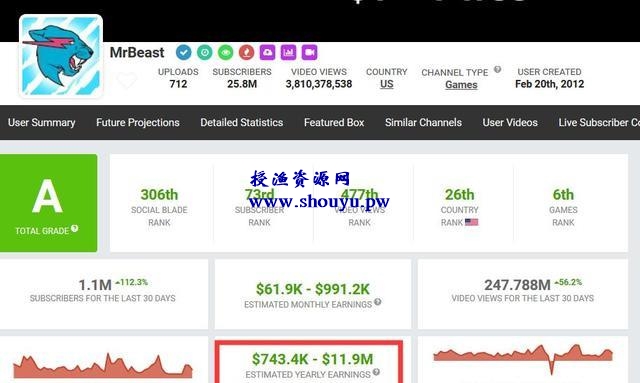Go to the Featured Box tab
This screenshot has height=383, width=640.
tap(334, 122)
